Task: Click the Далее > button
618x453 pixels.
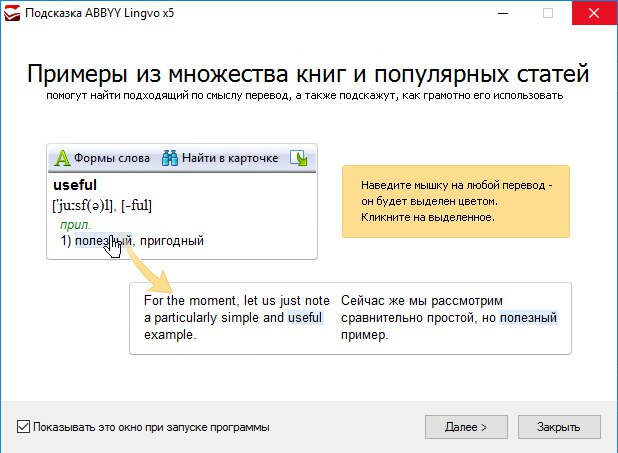Action: [x=466, y=427]
